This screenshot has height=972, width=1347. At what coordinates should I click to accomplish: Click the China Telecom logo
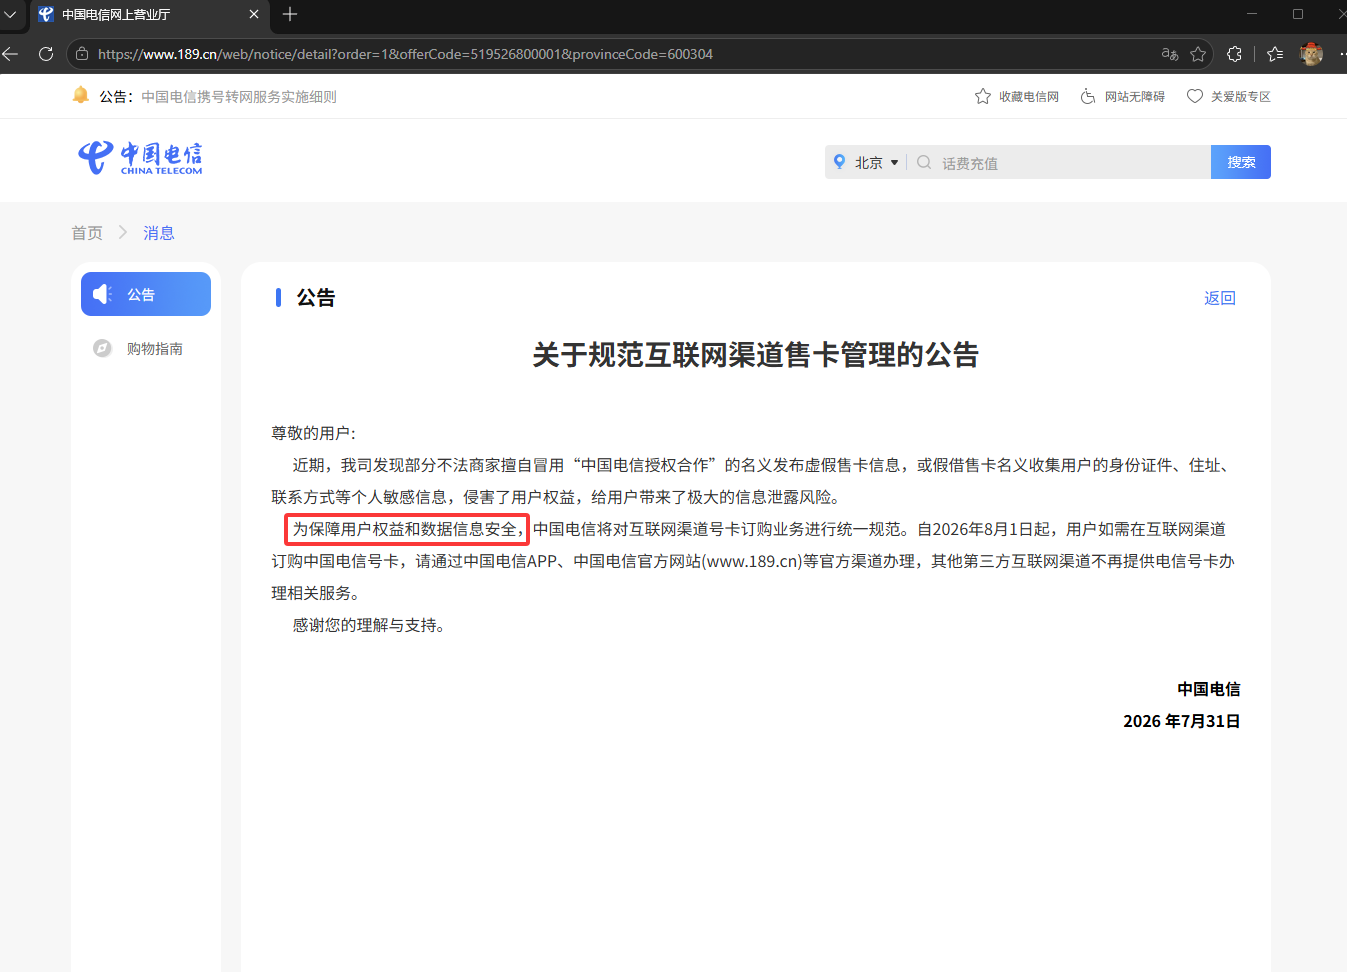pyautogui.click(x=140, y=158)
